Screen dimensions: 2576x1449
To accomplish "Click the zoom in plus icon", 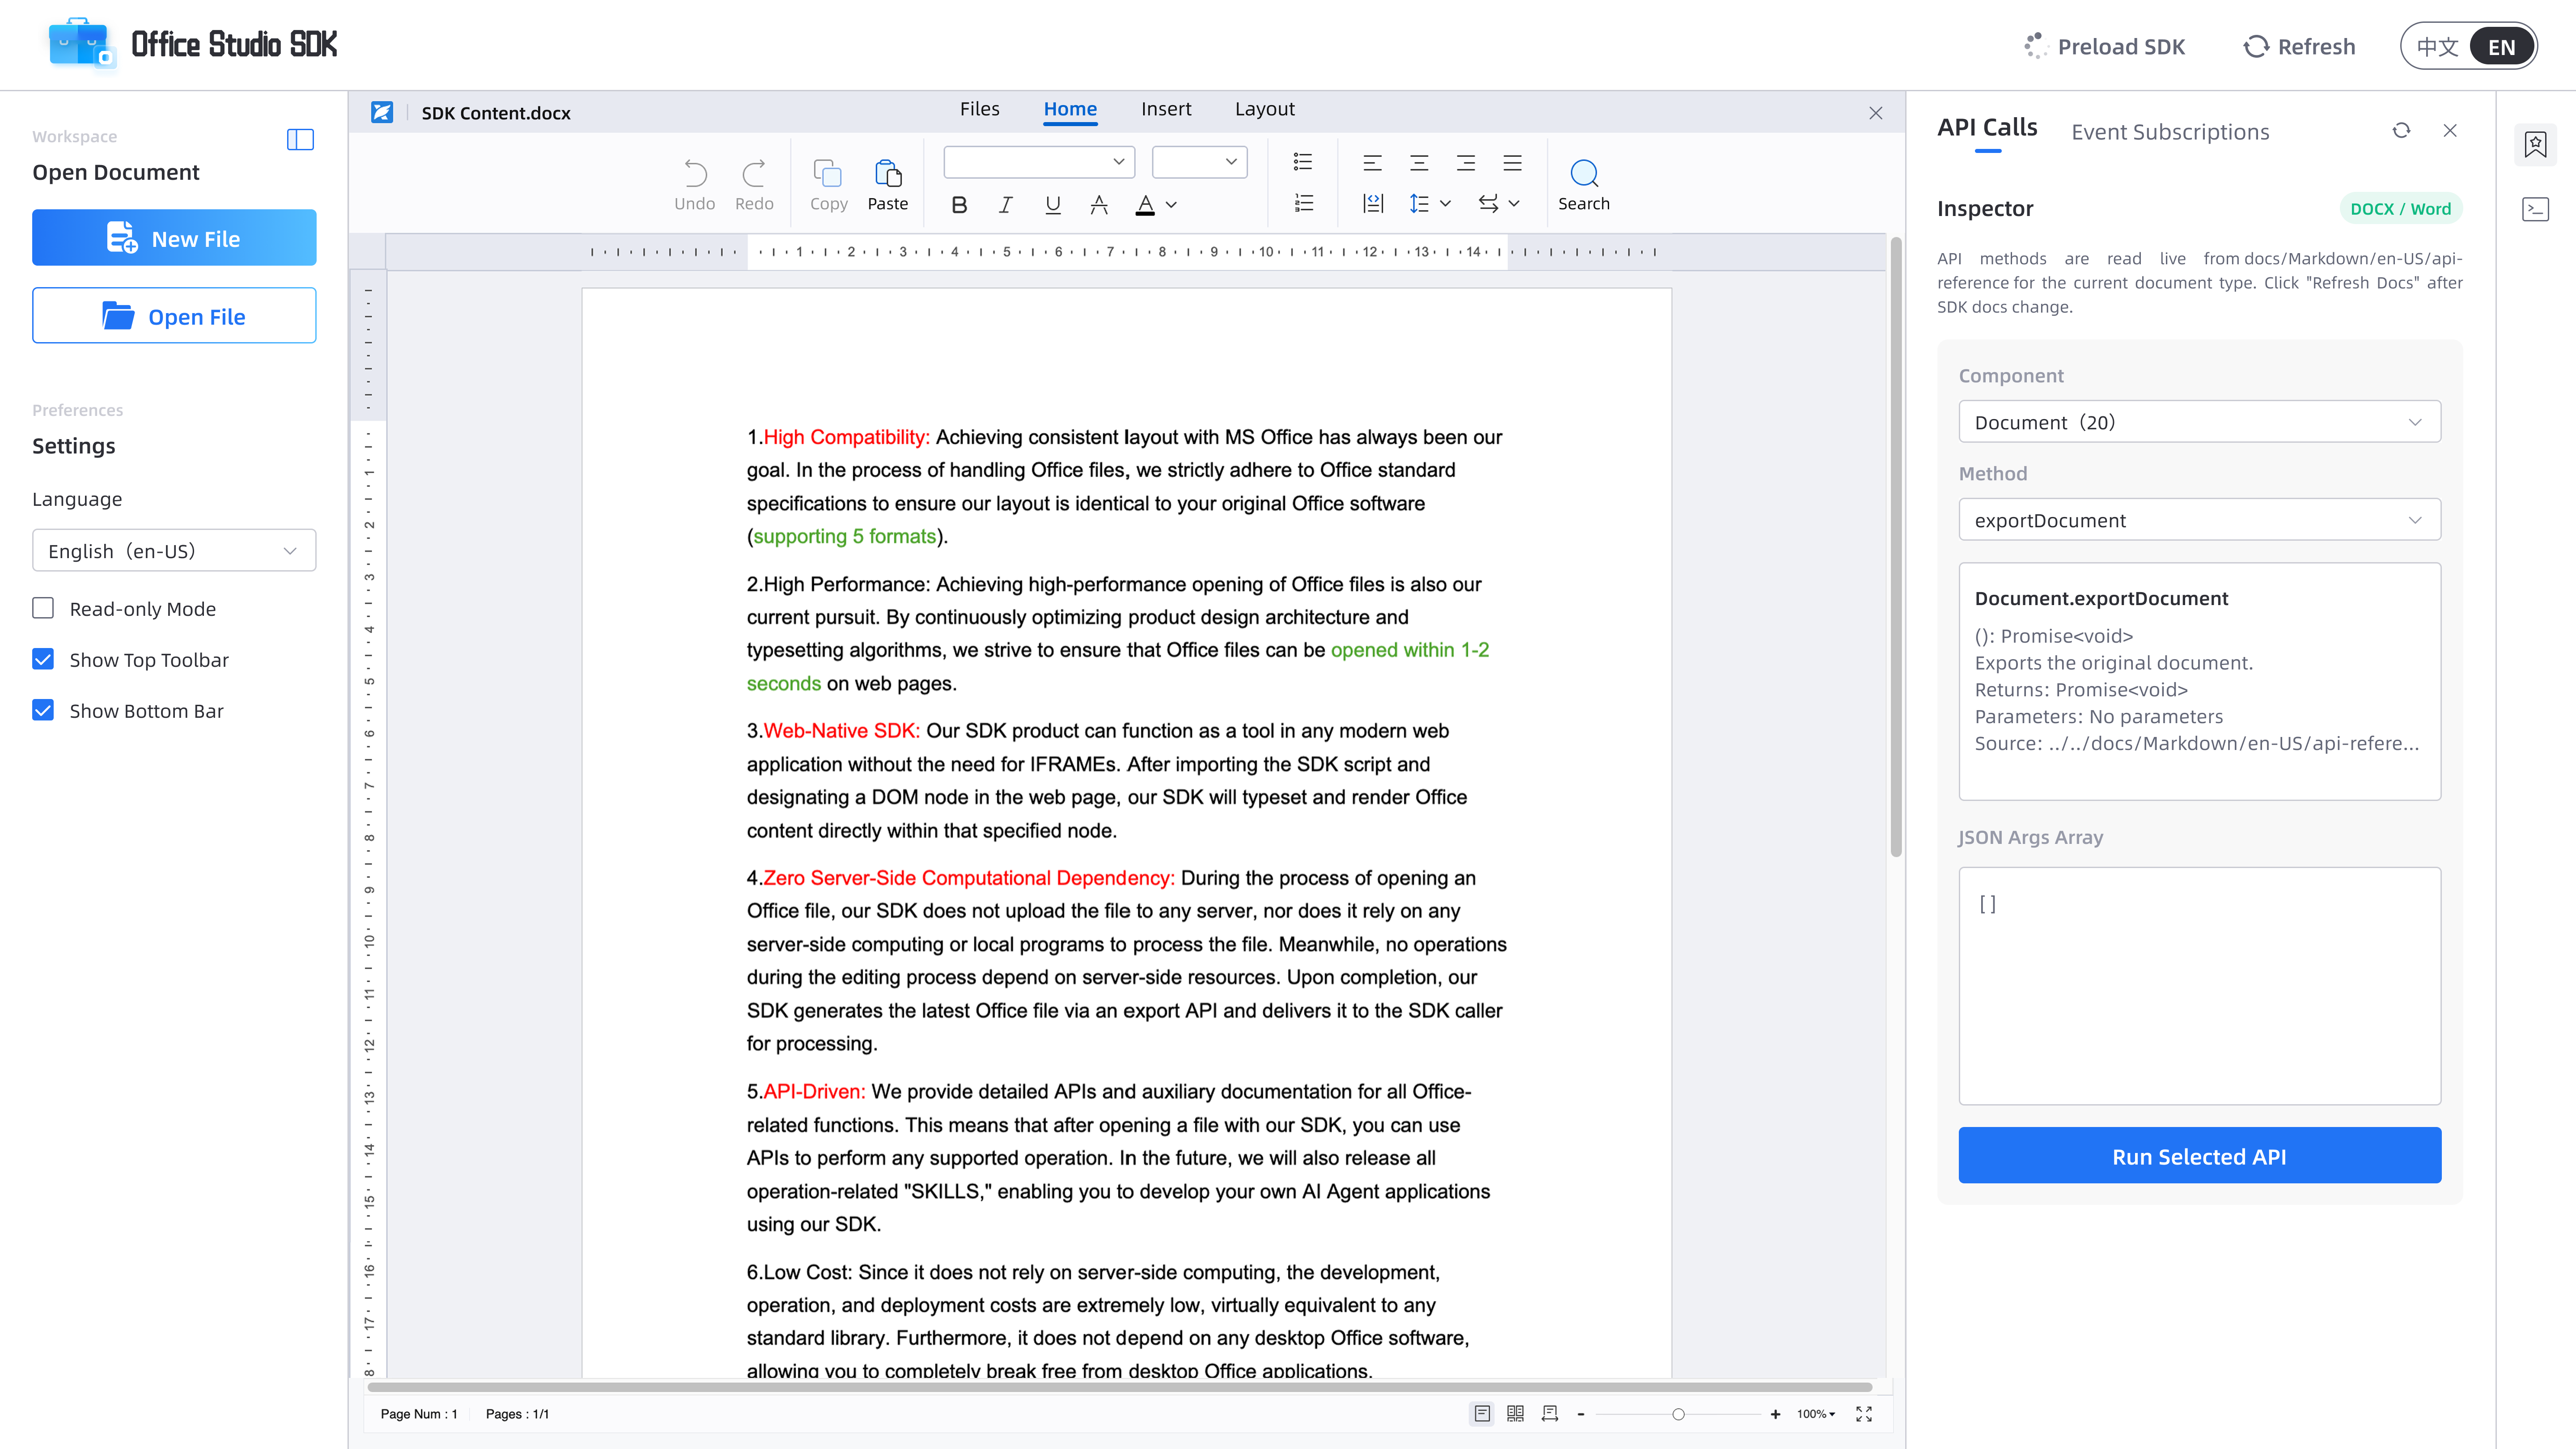I will (1775, 1414).
